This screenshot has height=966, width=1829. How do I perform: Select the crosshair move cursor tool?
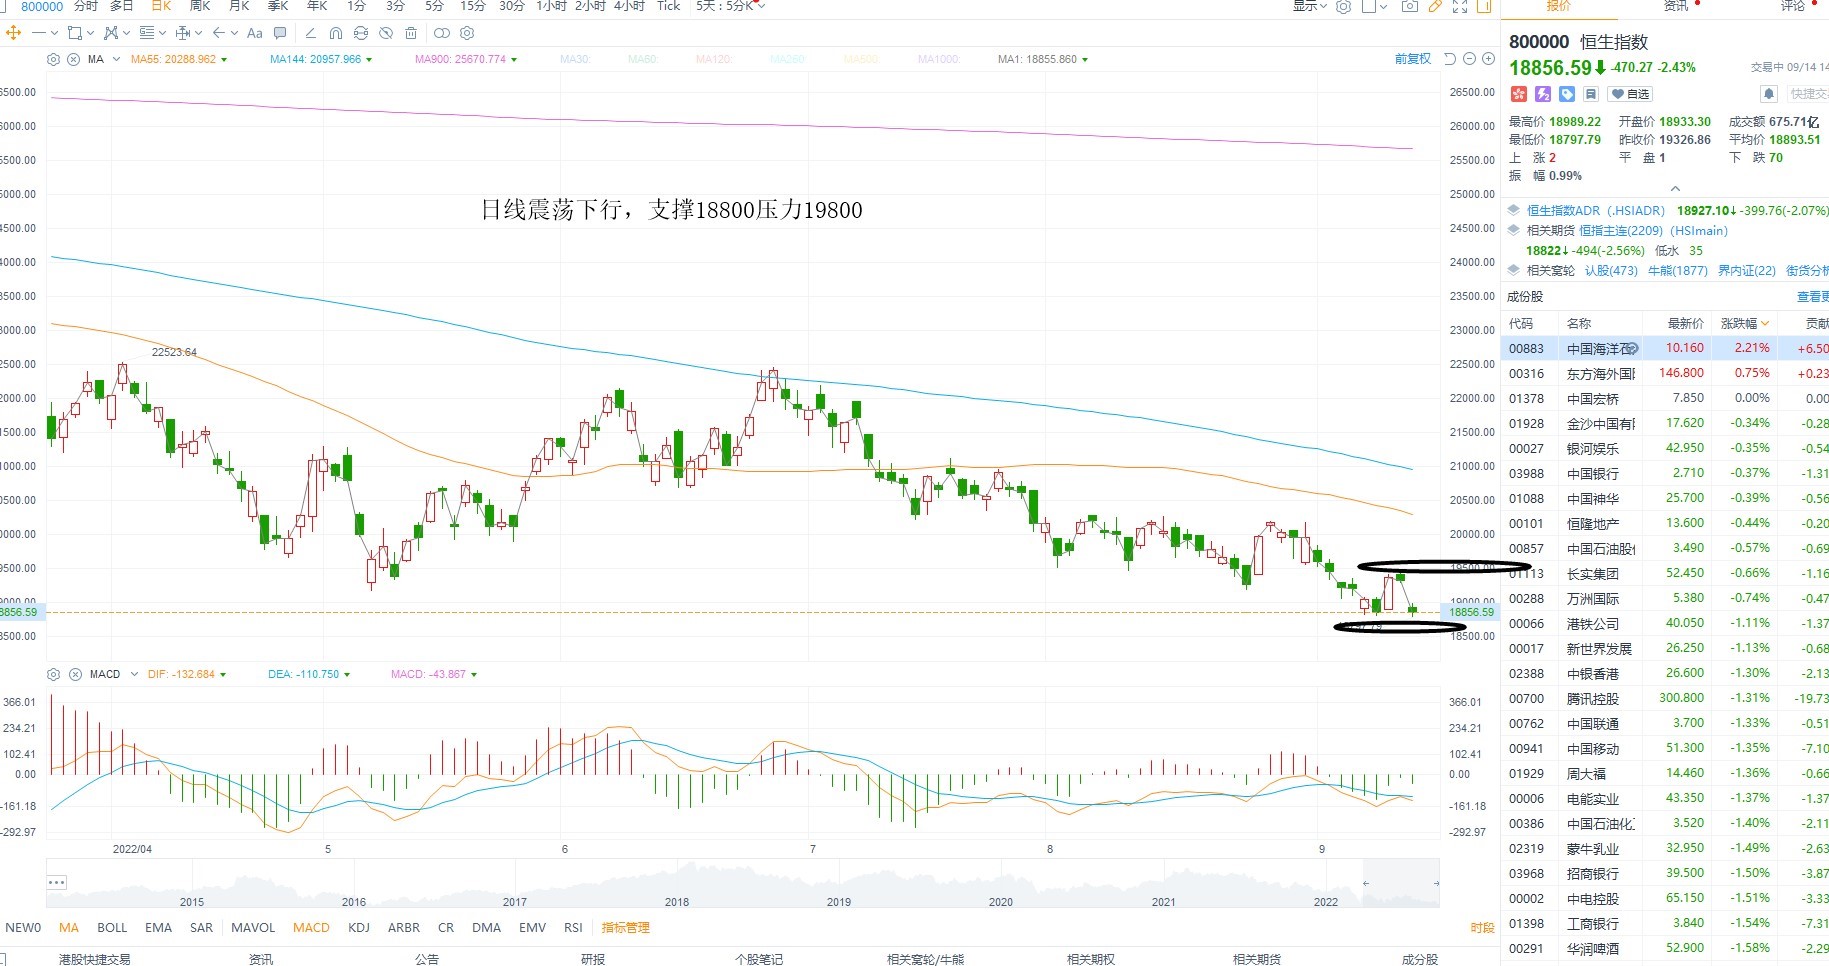[13, 33]
